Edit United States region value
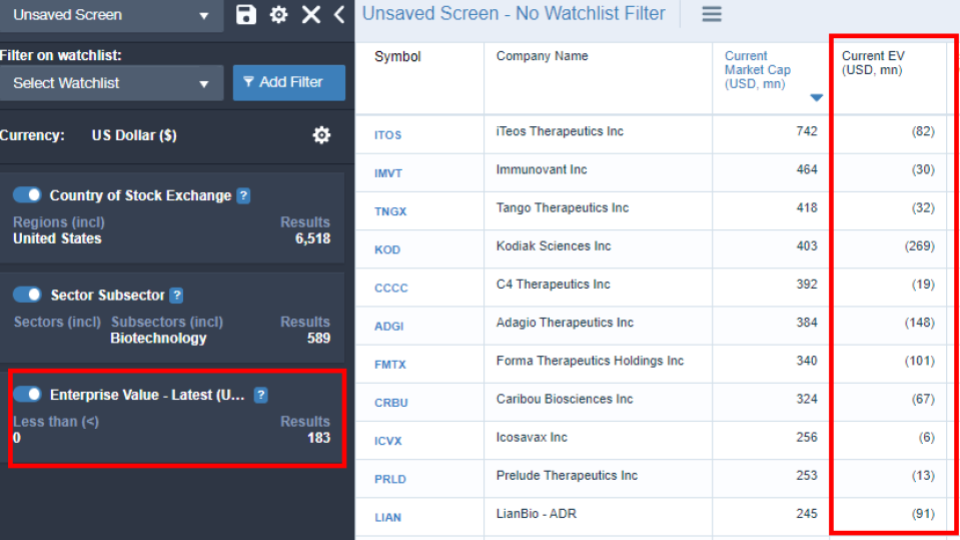 tap(57, 239)
